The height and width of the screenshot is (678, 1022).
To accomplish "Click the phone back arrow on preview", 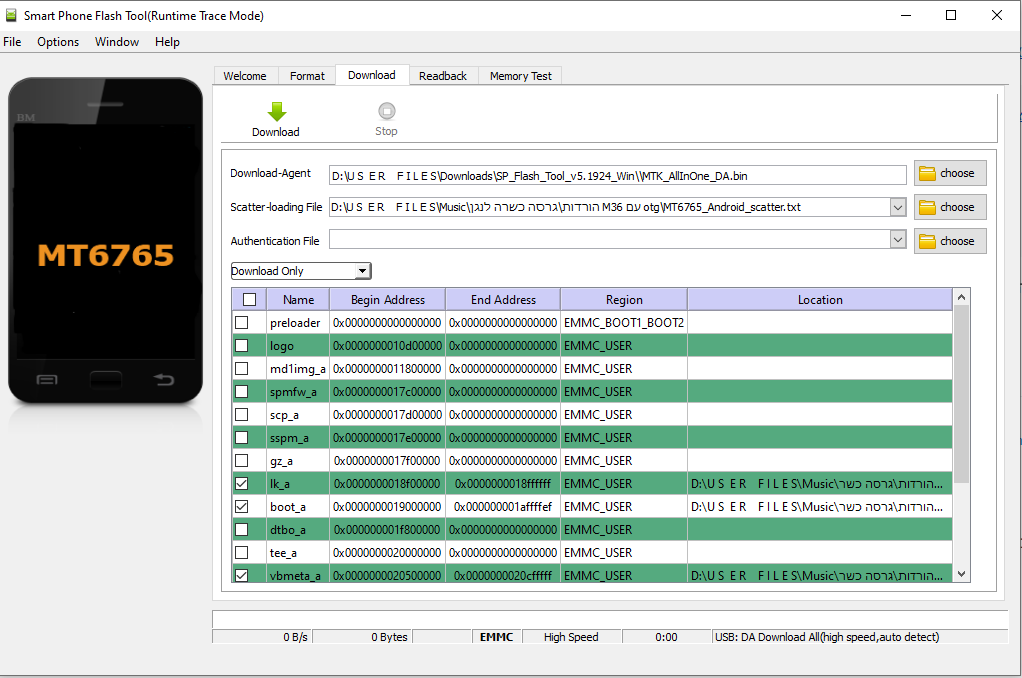I will click(163, 379).
